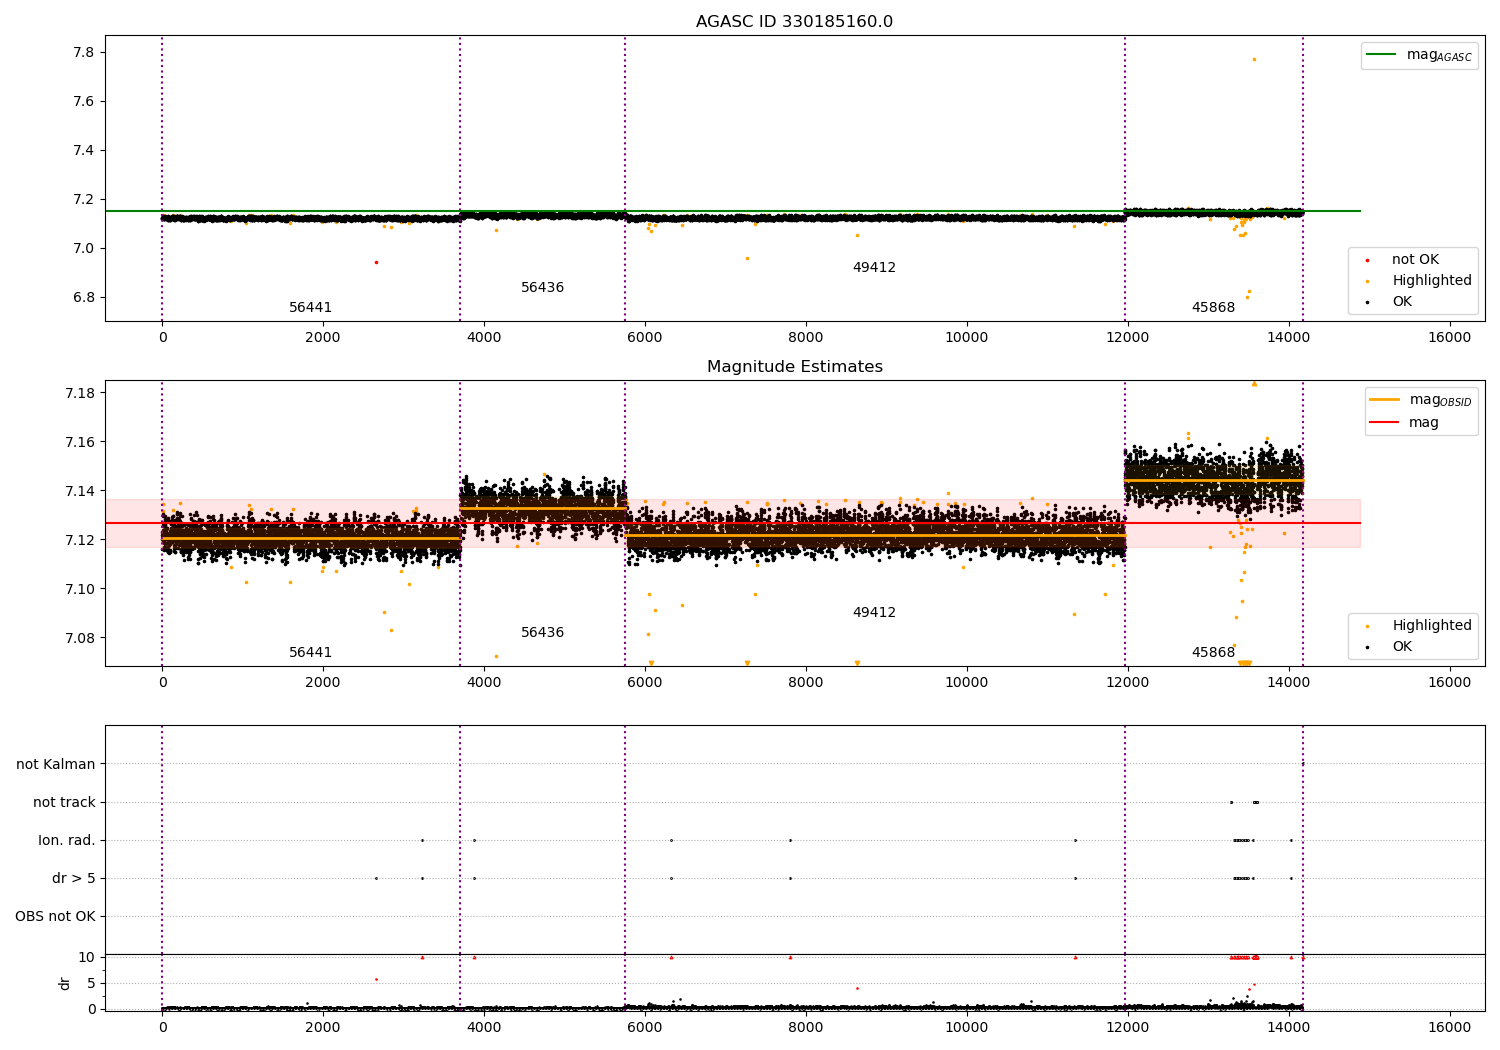
Task: Click the 7.8 y-axis tick in top plot
Action: [x=85, y=53]
